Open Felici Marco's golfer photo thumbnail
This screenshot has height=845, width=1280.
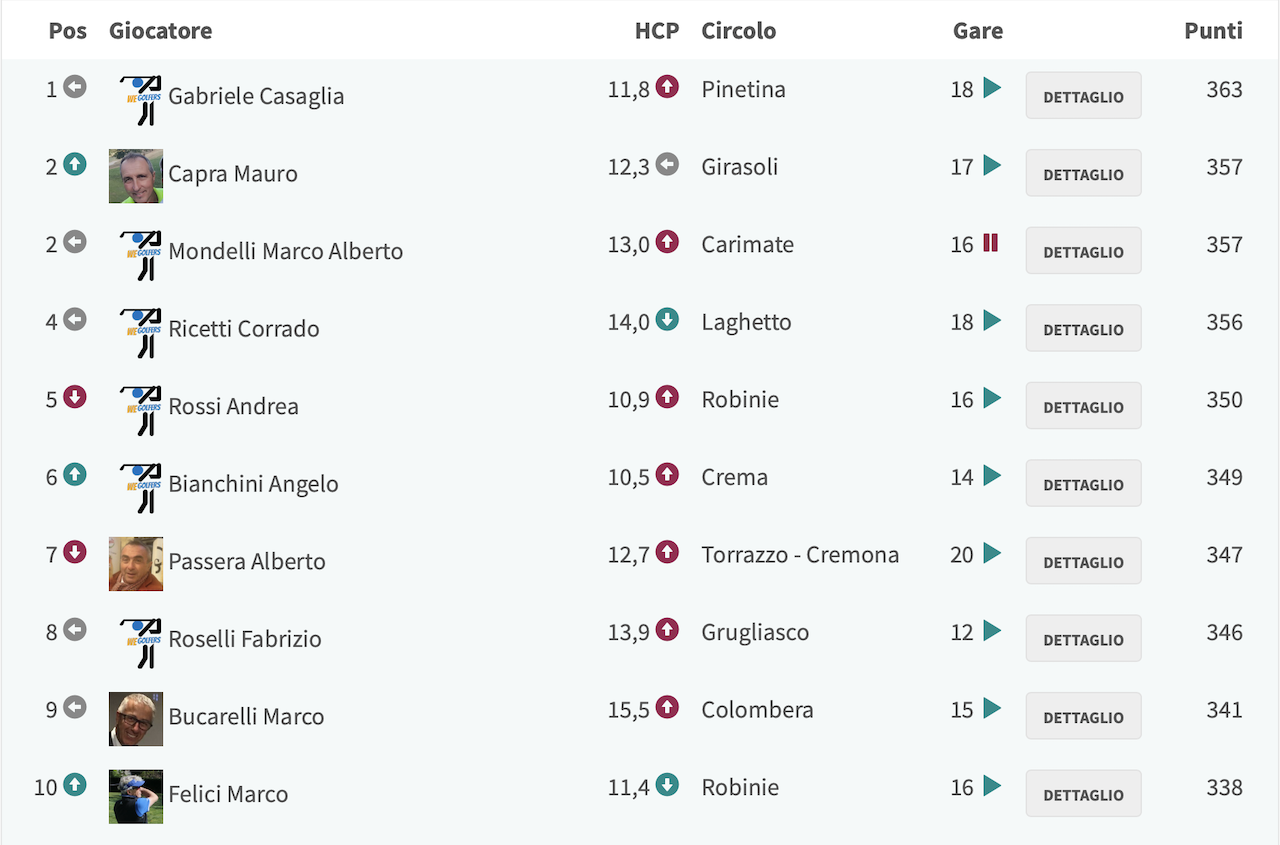pos(136,797)
